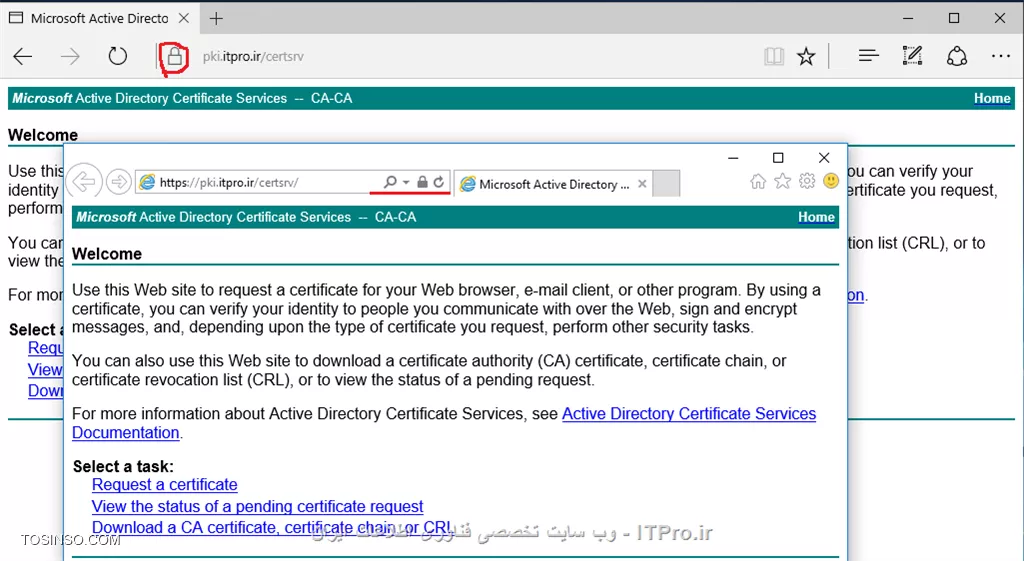The width and height of the screenshot is (1024, 561).
Task: Click the Home link in Edge page
Action: click(x=992, y=99)
